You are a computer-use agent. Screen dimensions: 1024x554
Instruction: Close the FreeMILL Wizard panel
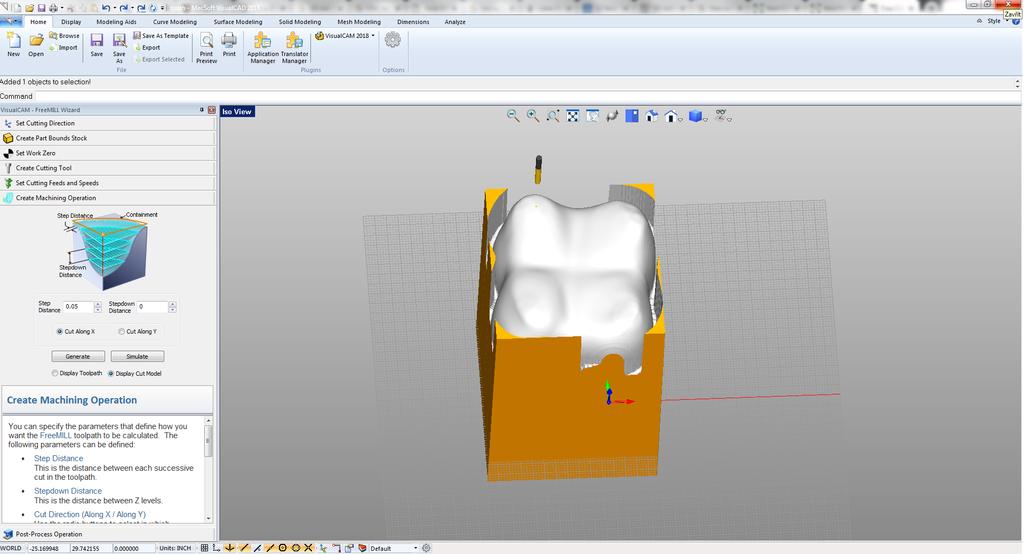(212, 110)
